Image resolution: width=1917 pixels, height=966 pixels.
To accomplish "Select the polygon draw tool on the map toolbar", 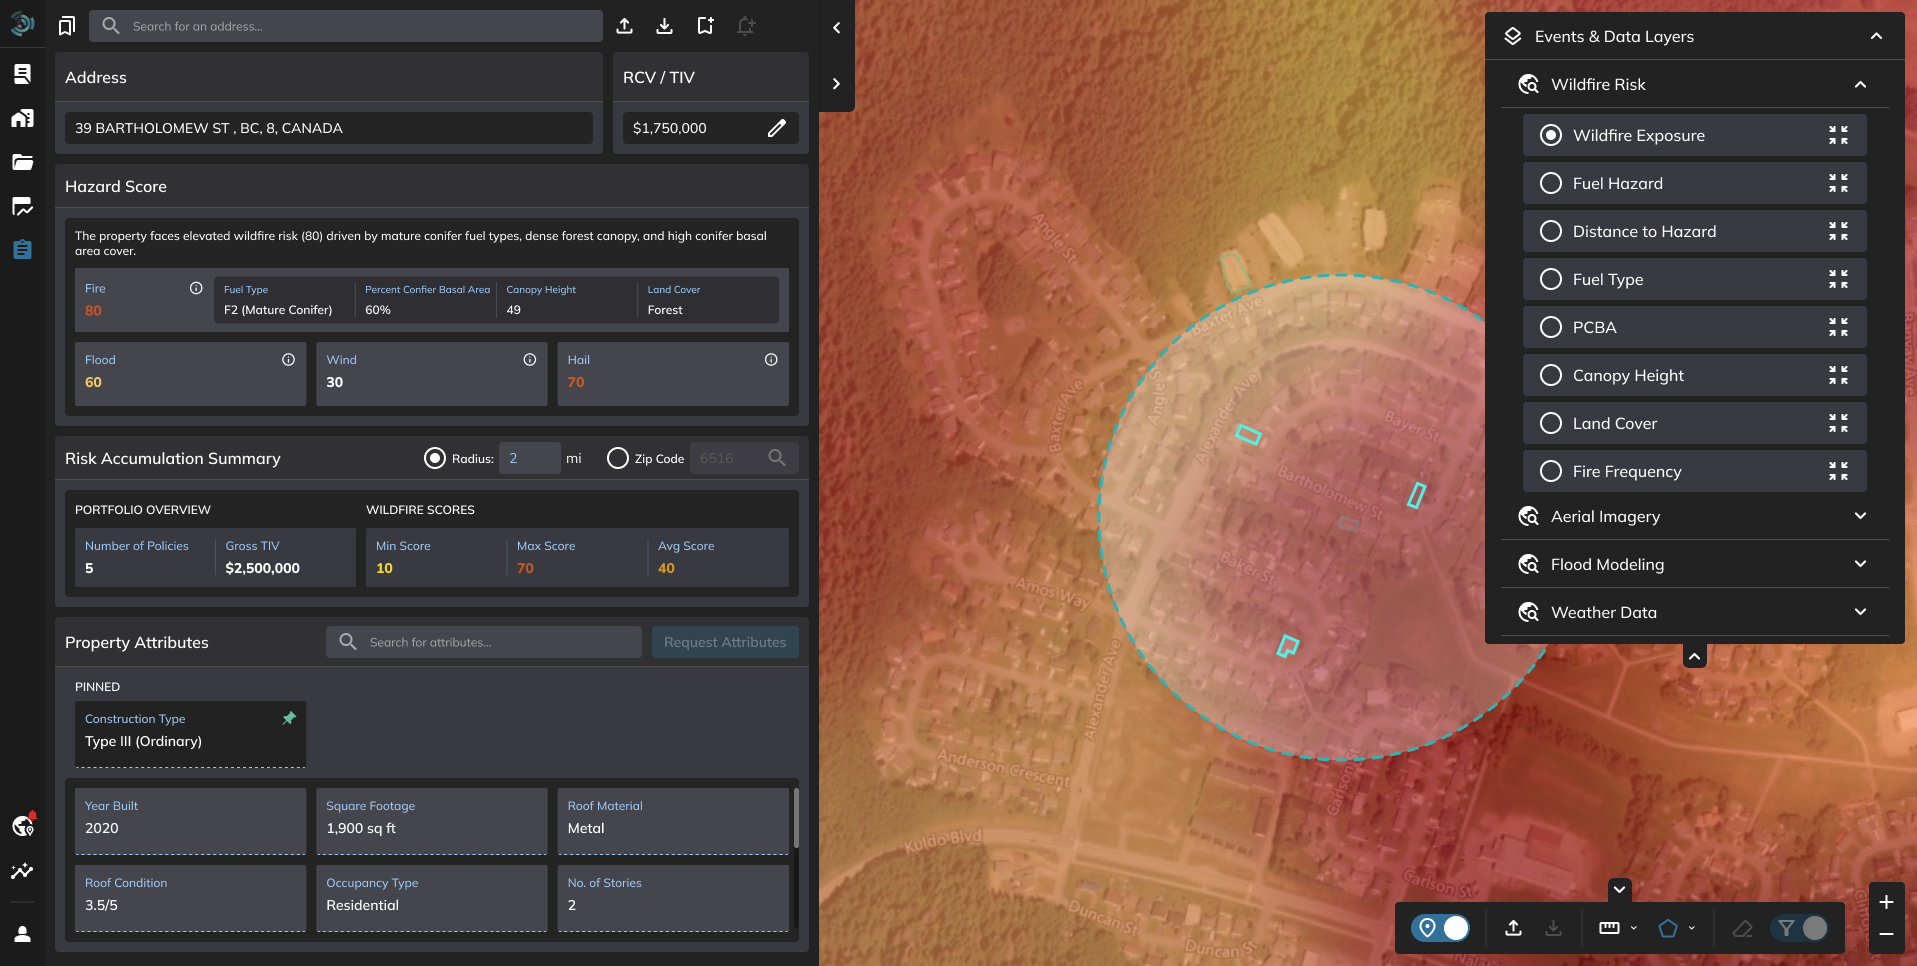I will click(x=1668, y=928).
